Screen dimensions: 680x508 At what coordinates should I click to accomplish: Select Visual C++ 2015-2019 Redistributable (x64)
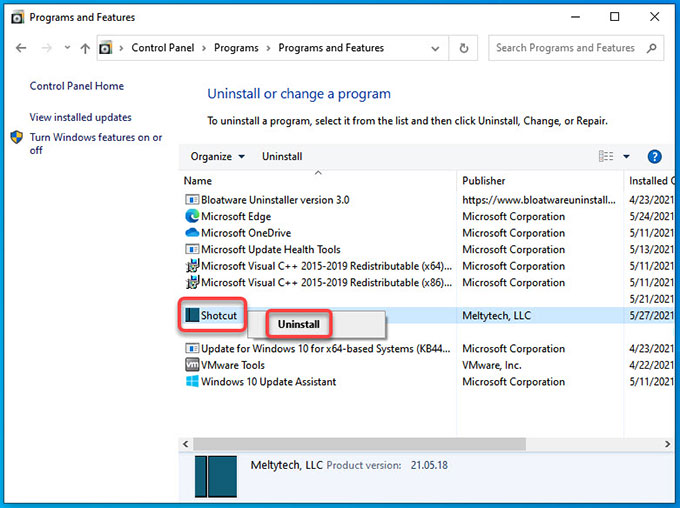[326, 266]
